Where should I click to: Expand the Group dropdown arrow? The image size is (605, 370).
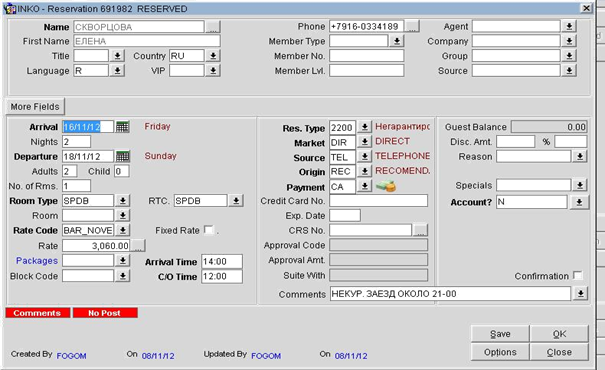pyautogui.click(x=569, y=56)
